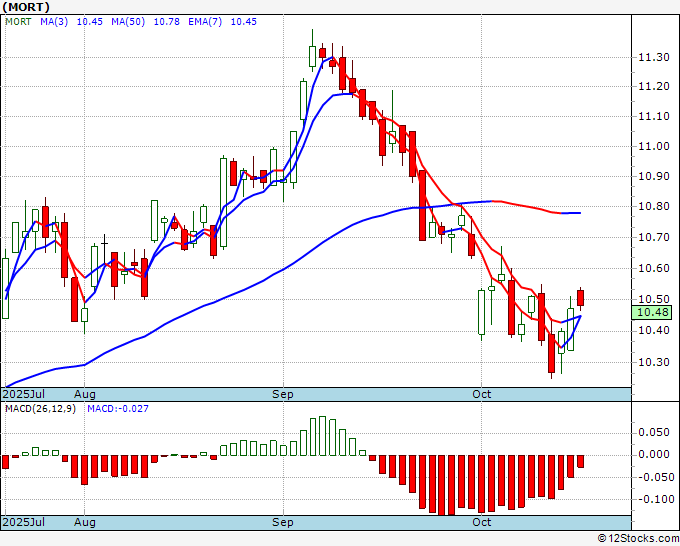Click the (MORT) chart title
Screen dimensions: 680x546
click(x=26, y=7)
